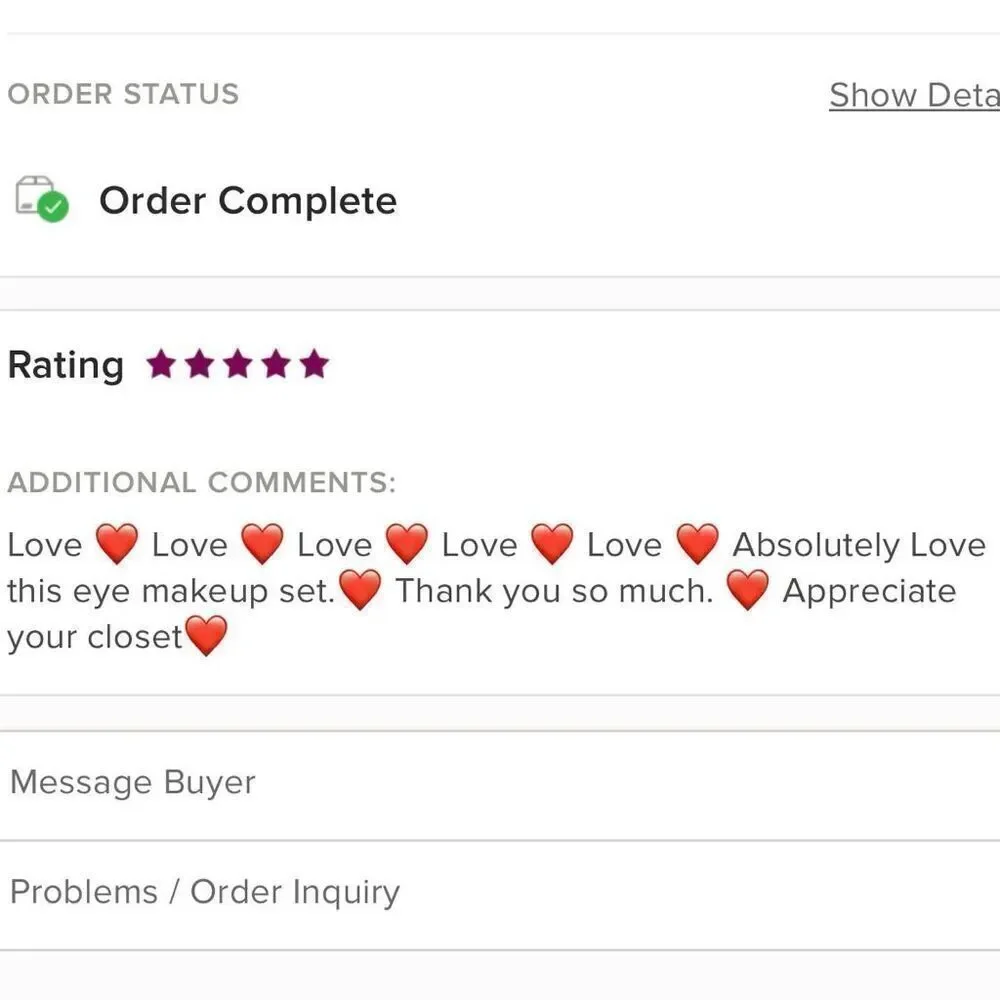Viewport: 1000px width, 1000px height.
Task: Click the Order Complete status text
Action: (x=248, y=200)
